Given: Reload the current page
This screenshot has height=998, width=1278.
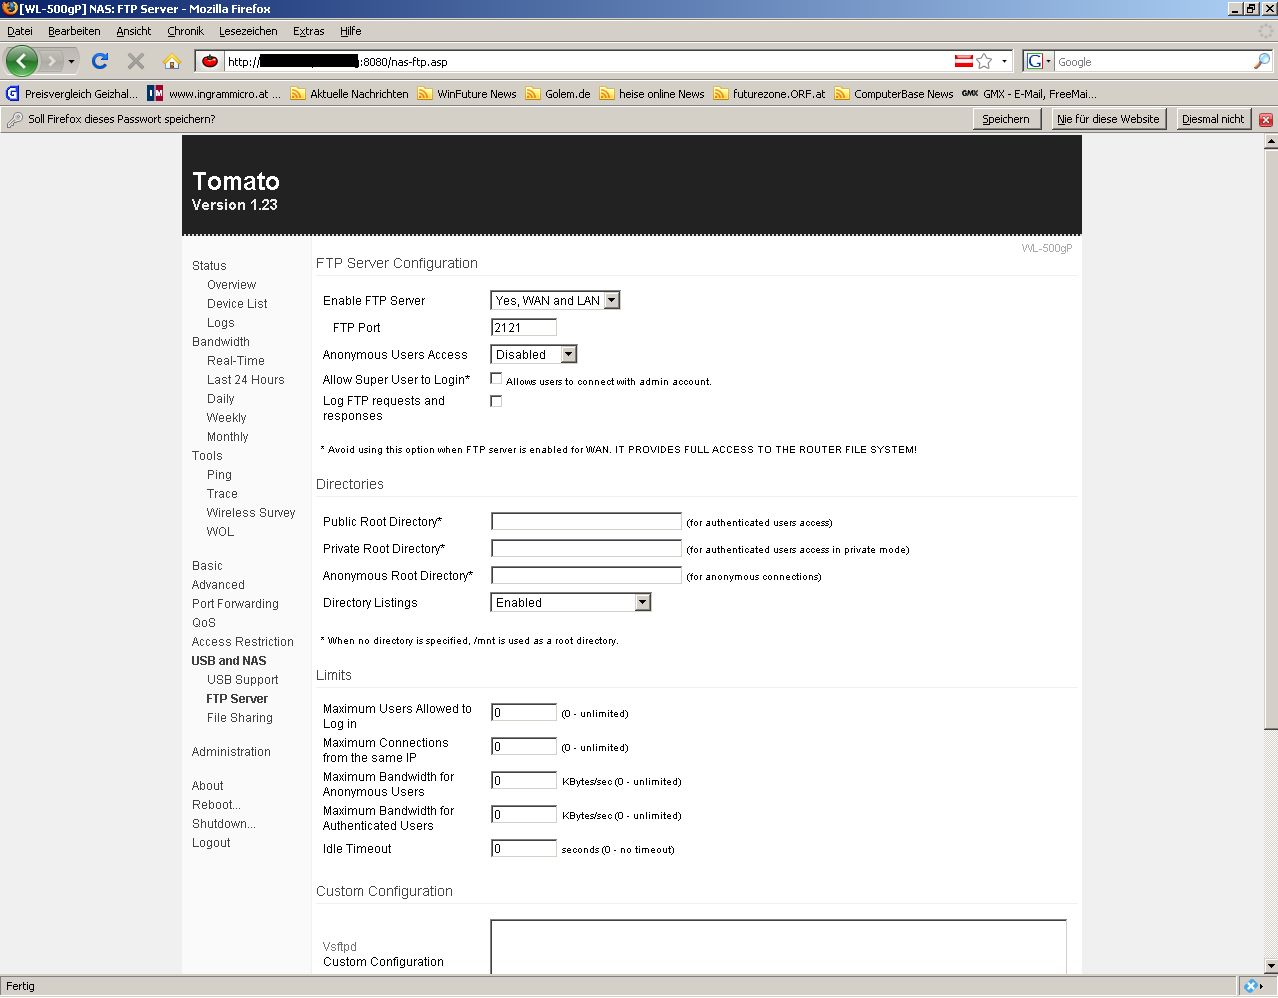Looking at the screenshot, I should click(x=100, y=61).
